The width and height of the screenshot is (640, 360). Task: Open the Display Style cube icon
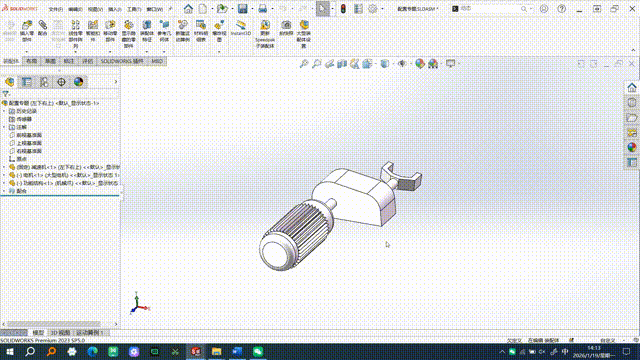click(x=384, y=64)
